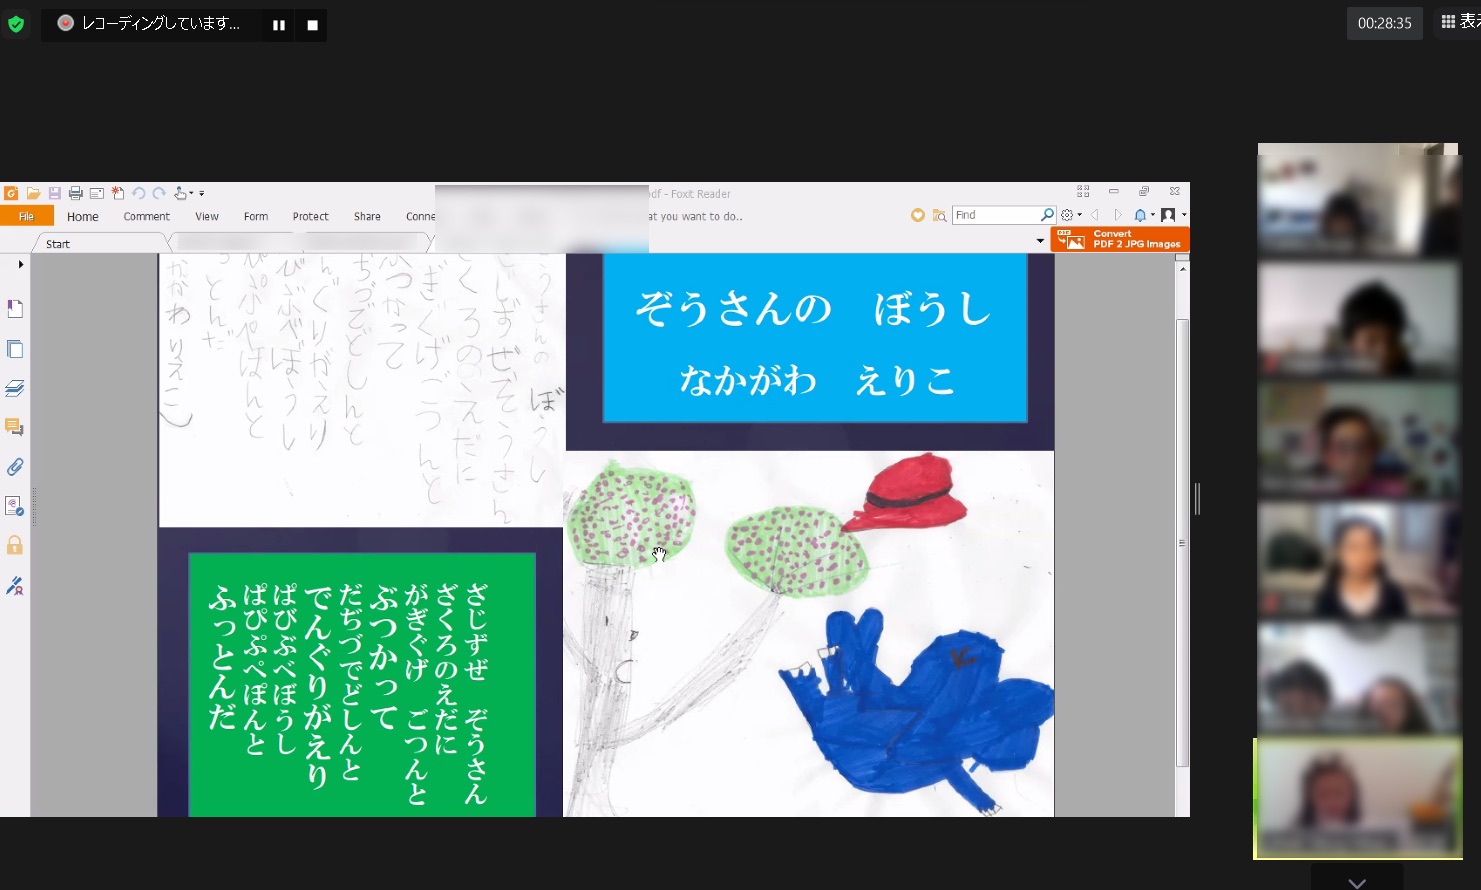The image size is (1481, 890).
Task: Open the Pages thumbnail panel icon
Action: 15,349
